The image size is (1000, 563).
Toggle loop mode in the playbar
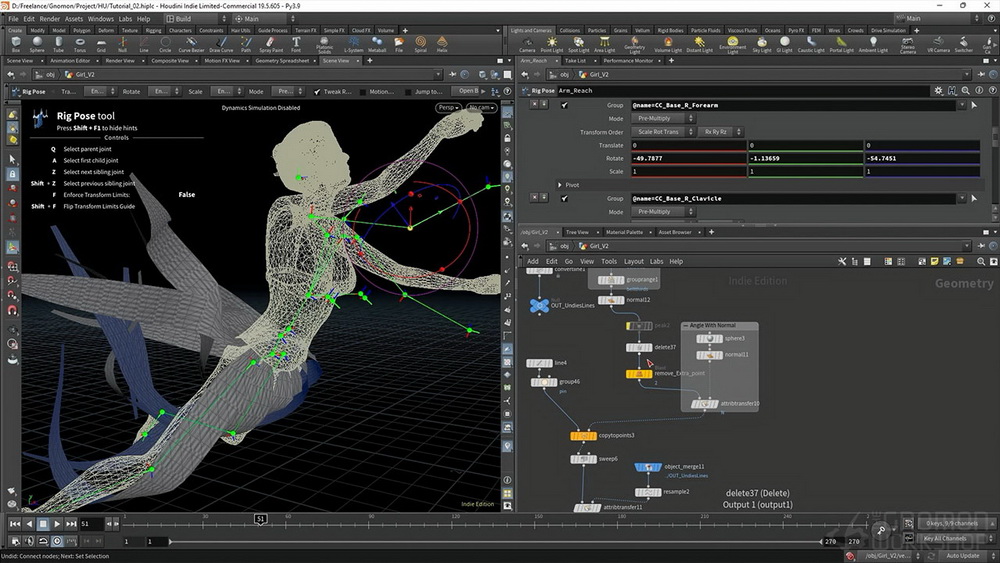click(43, 541)
